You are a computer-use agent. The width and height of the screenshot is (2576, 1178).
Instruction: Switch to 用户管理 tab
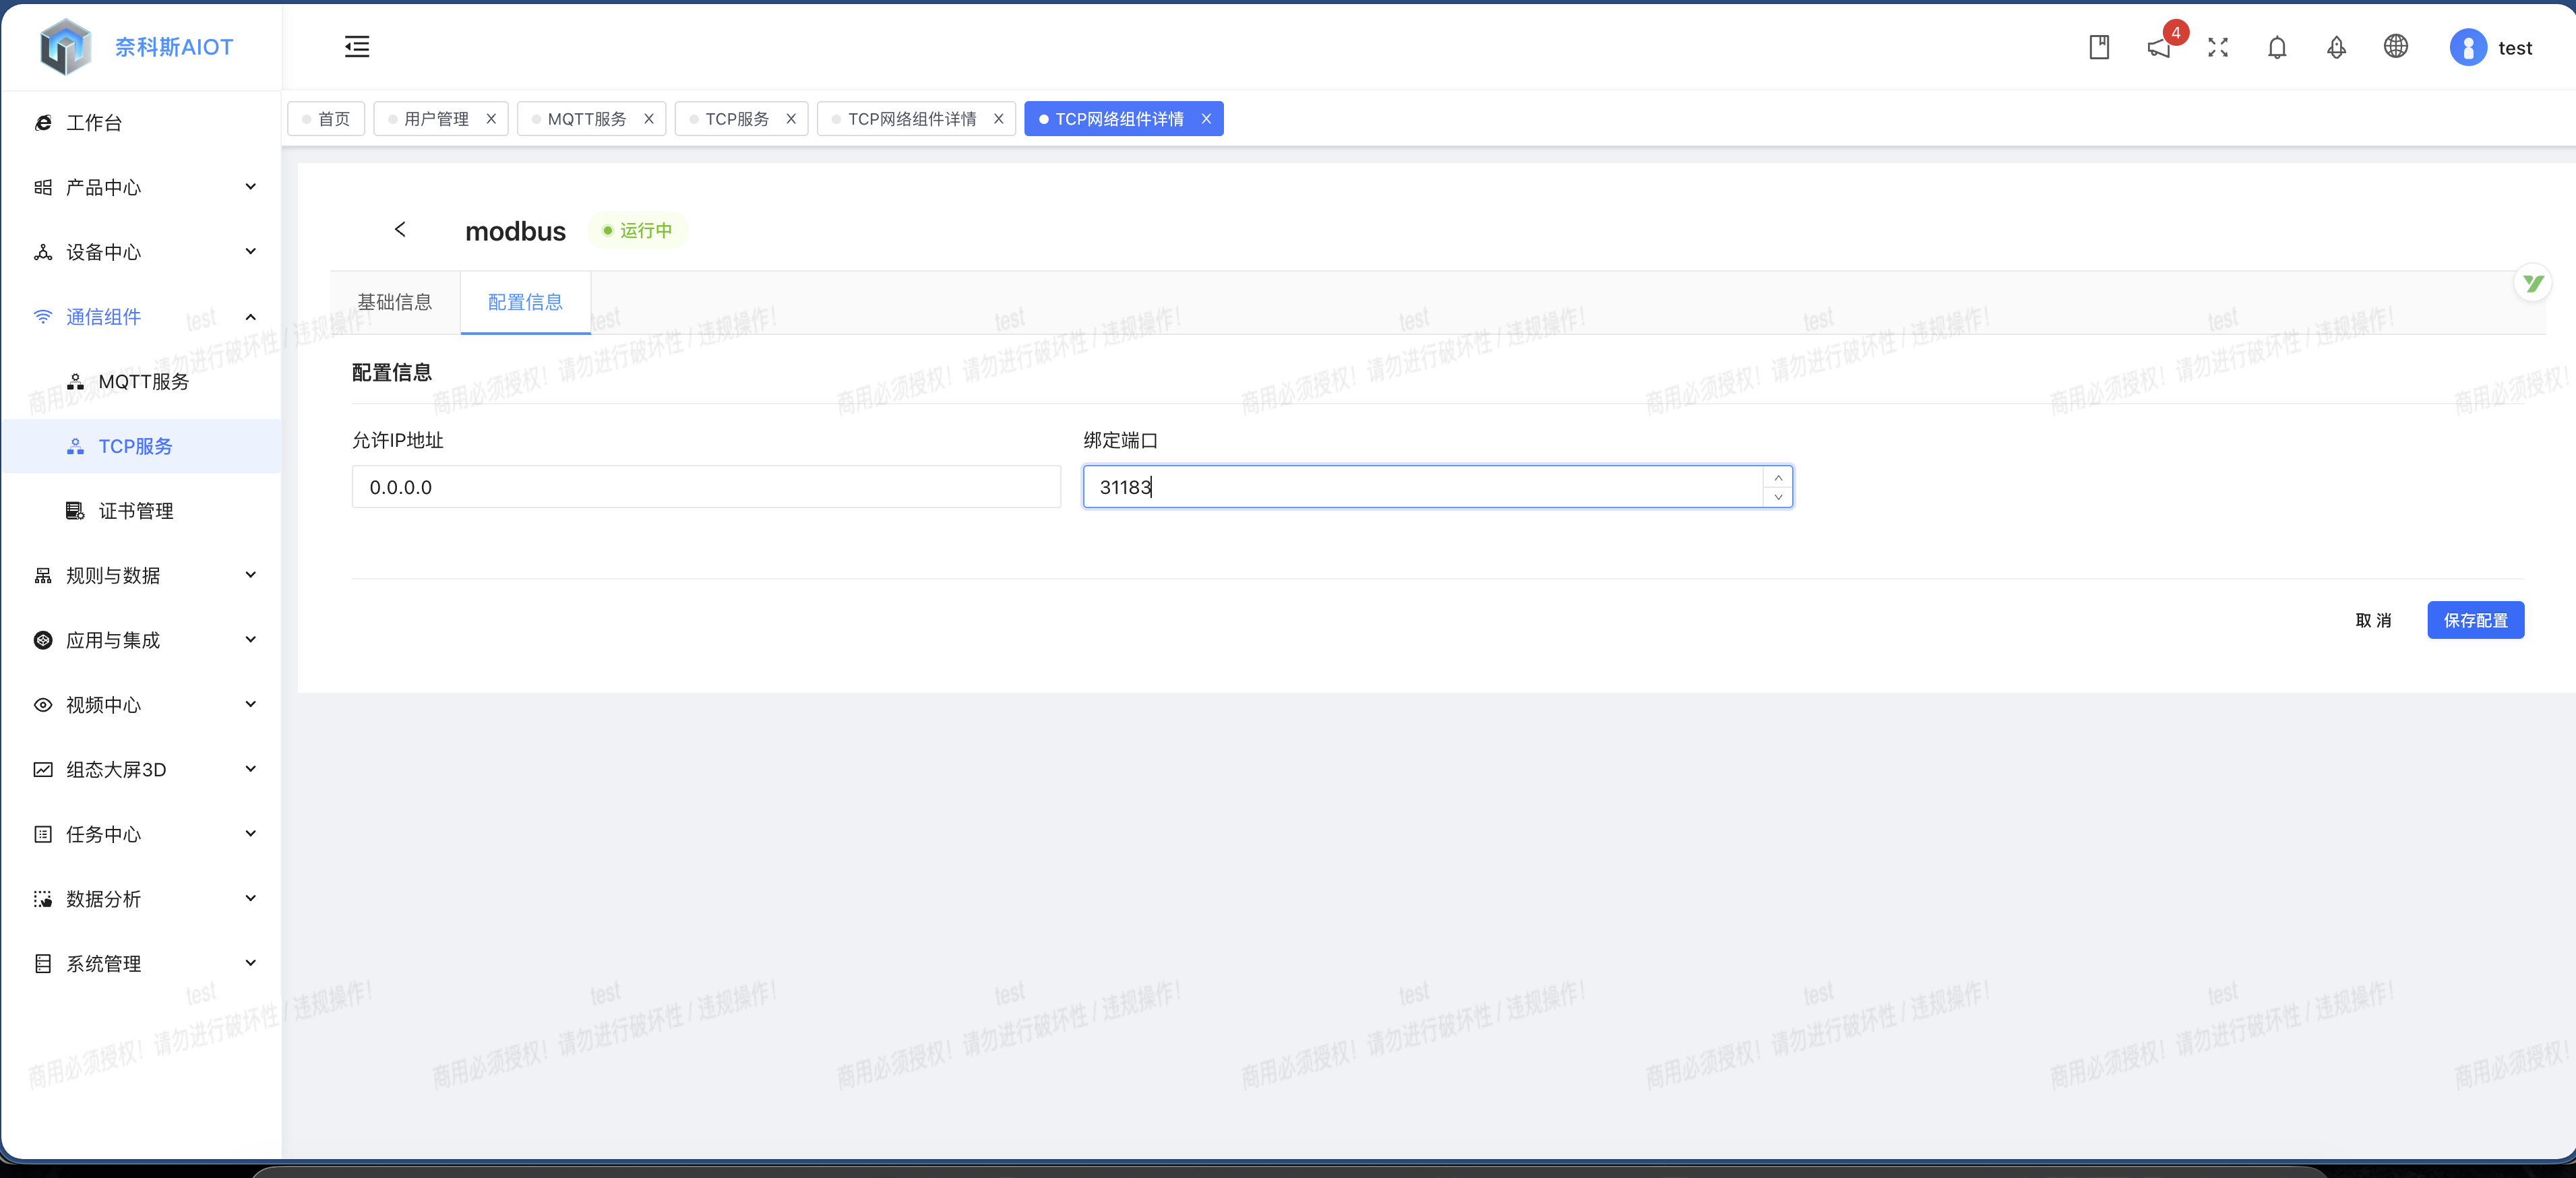(x=436, y=119)
